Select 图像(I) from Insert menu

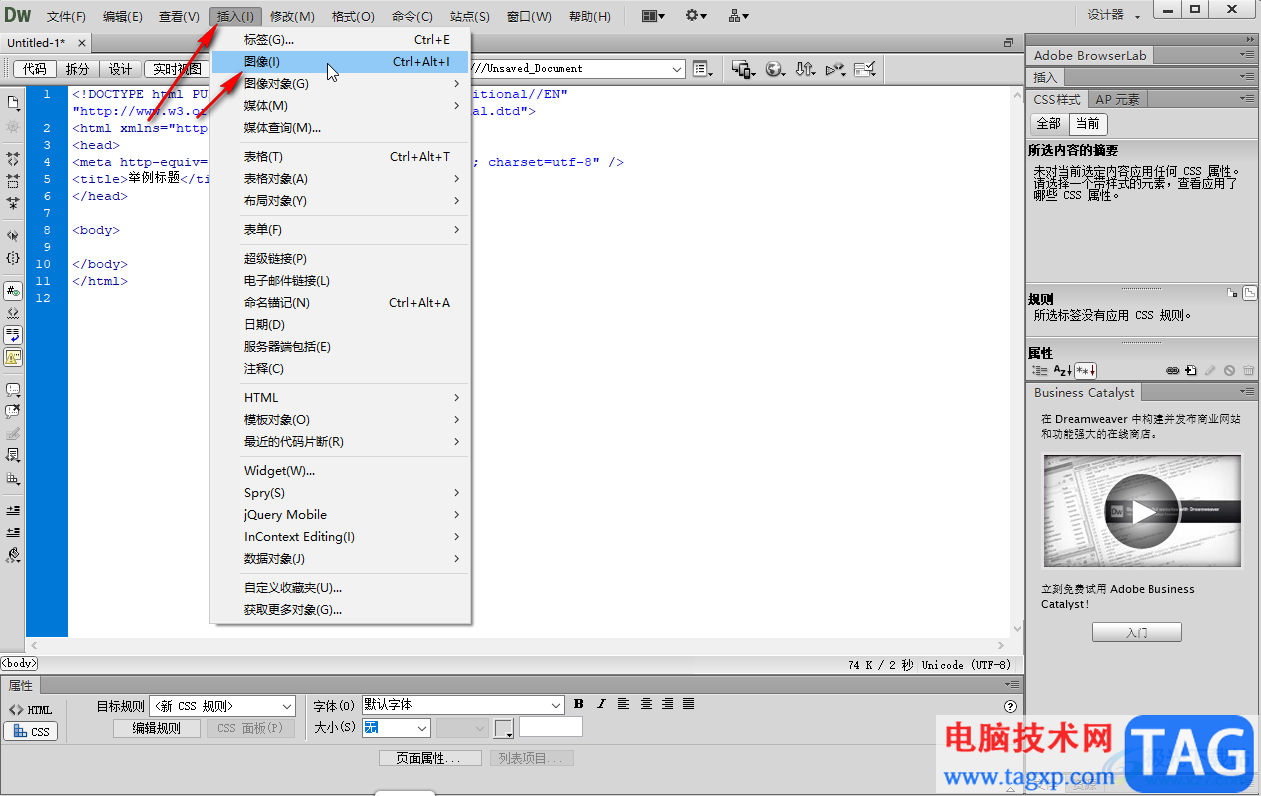tap(340, 62)
